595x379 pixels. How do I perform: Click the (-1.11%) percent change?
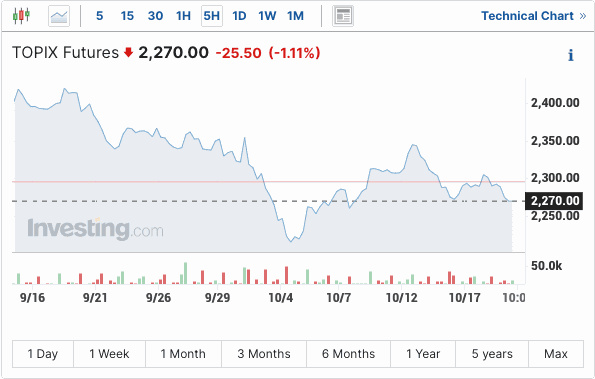coord(294,53)
